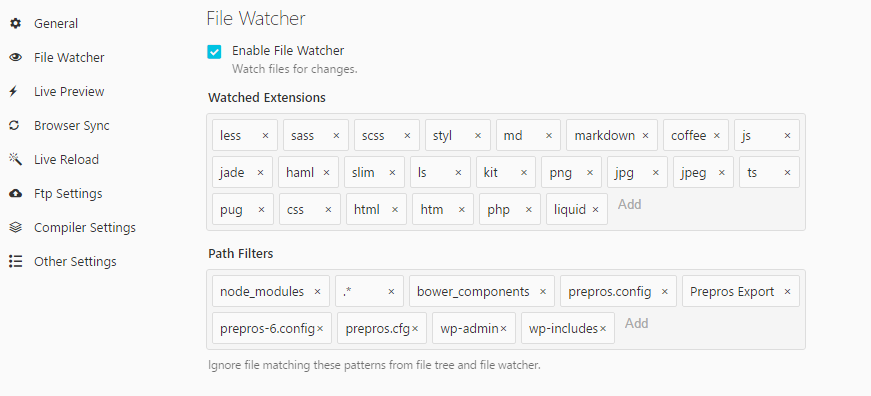Click Add field in Path Filters
Viewport: 871px width, 396px height.
pyautogui.click(x=637, y=323)
